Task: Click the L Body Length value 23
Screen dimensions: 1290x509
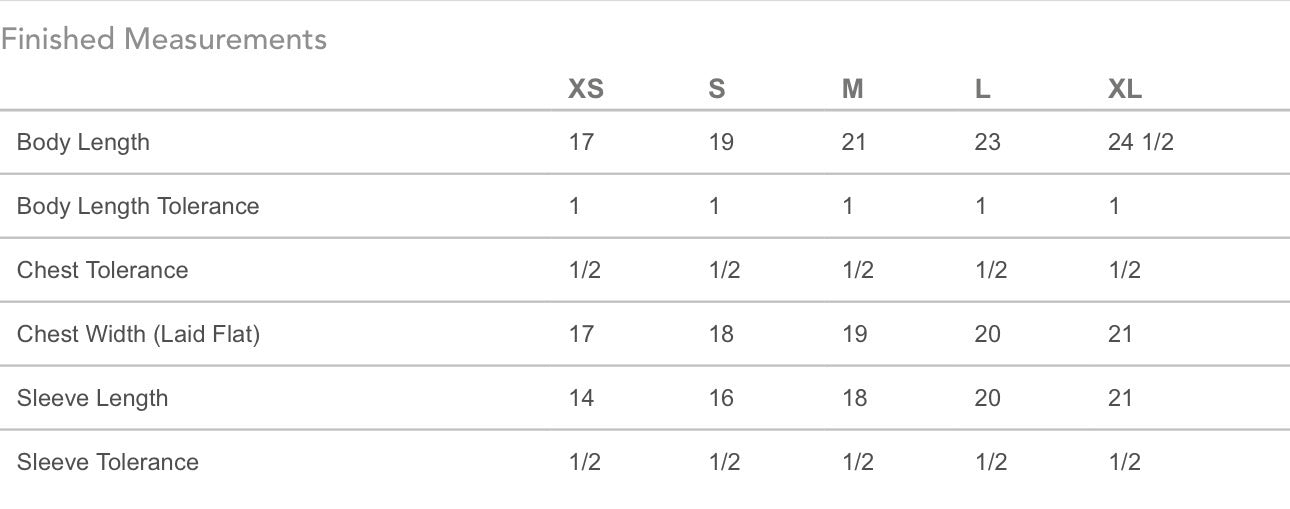Action: pyautogui.click(x=987, y=142)
